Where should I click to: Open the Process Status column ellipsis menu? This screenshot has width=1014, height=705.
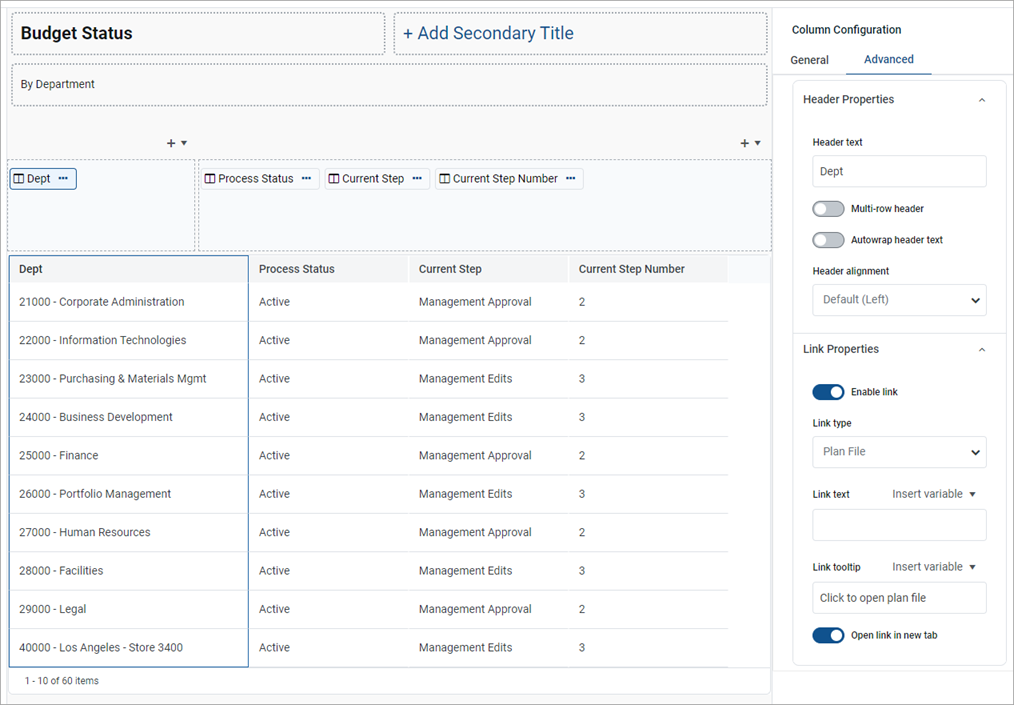tap(306, 179)
